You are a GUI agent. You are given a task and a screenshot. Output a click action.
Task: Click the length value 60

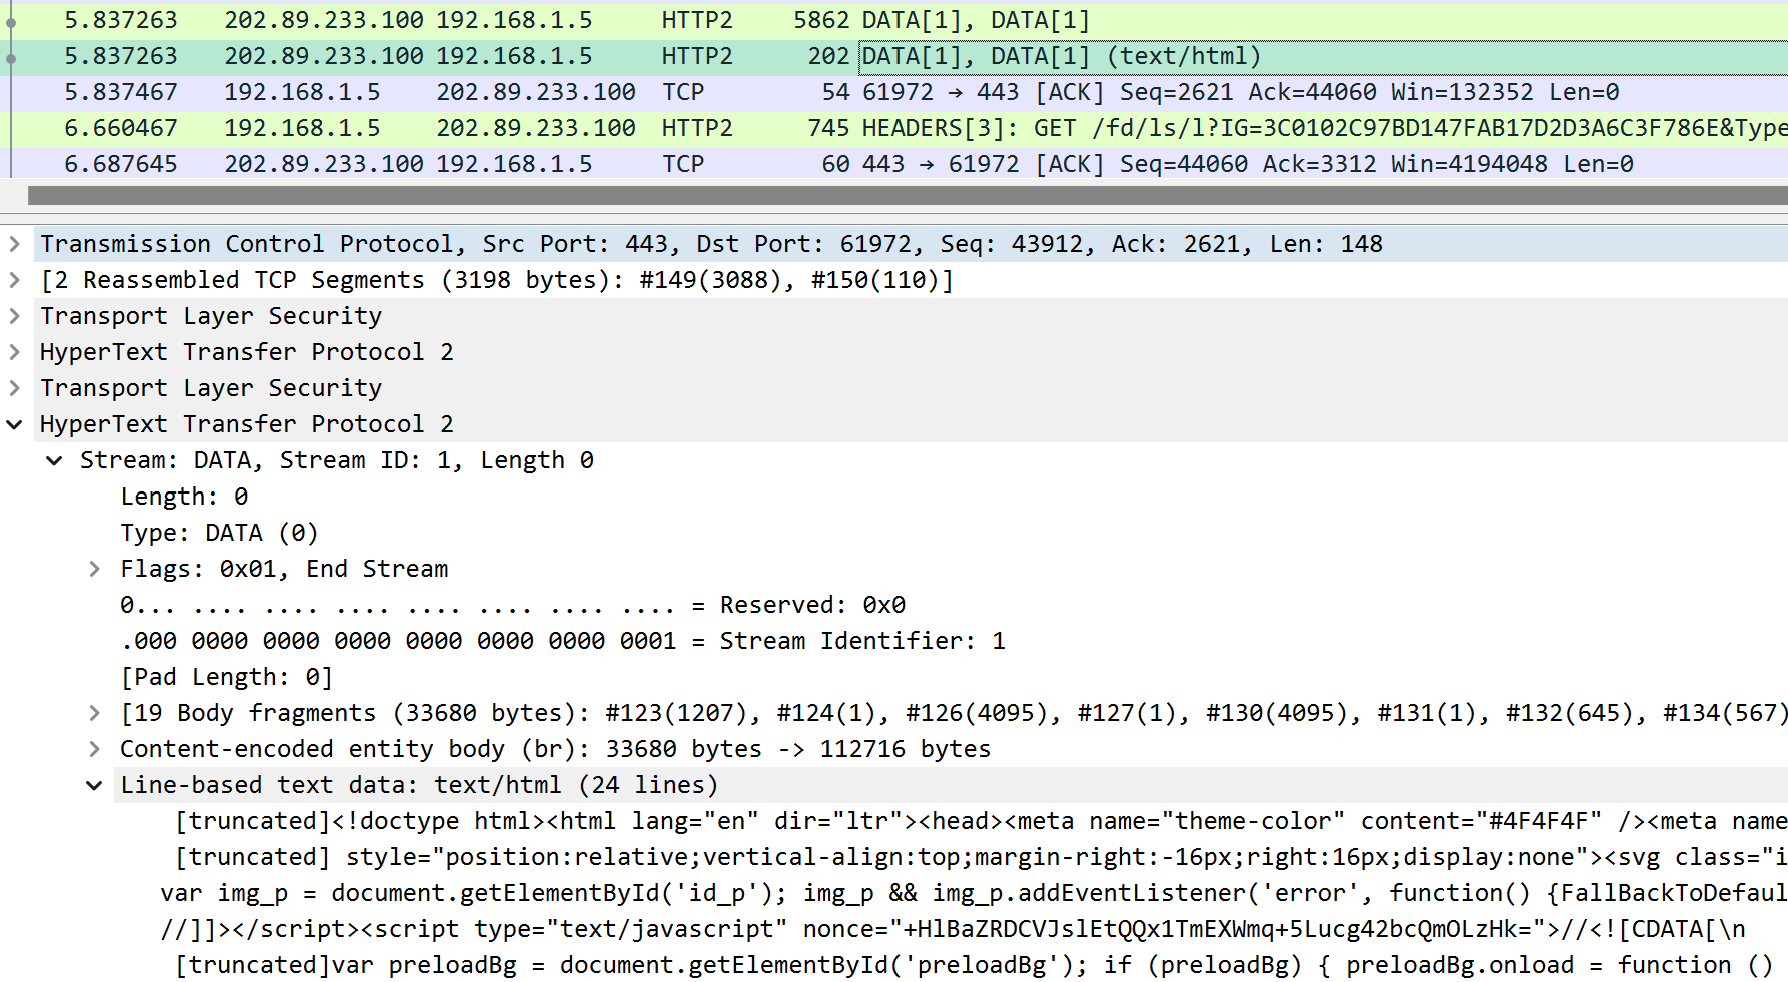click(835, 164)
